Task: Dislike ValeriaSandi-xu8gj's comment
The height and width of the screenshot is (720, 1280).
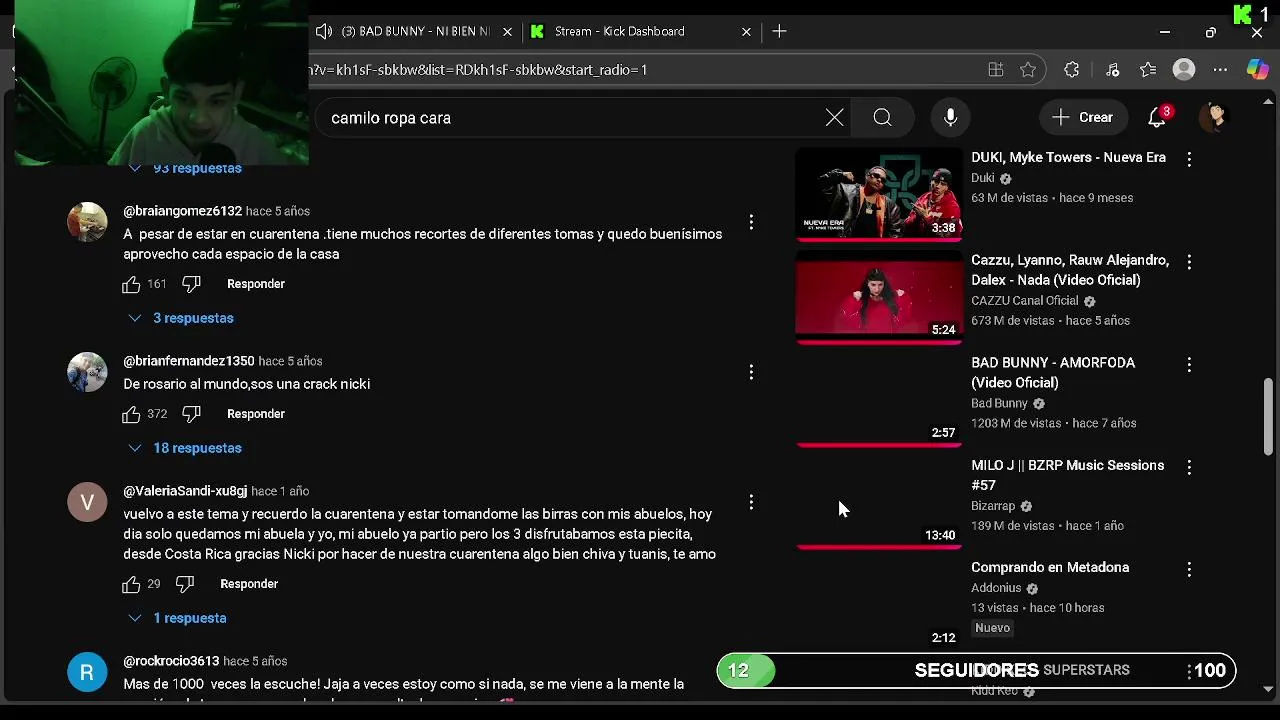Action: pyautogui.click(x=185, y=584)
